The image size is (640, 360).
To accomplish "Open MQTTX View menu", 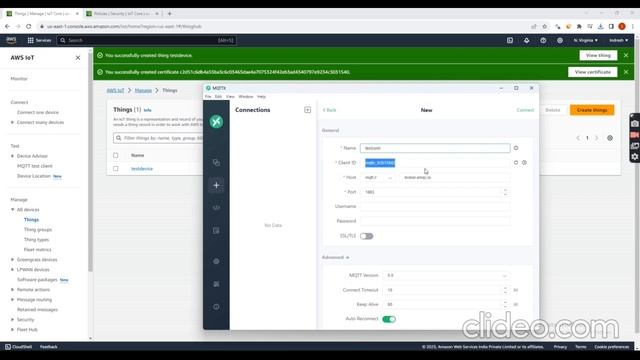I will click(x=230, y=97).
